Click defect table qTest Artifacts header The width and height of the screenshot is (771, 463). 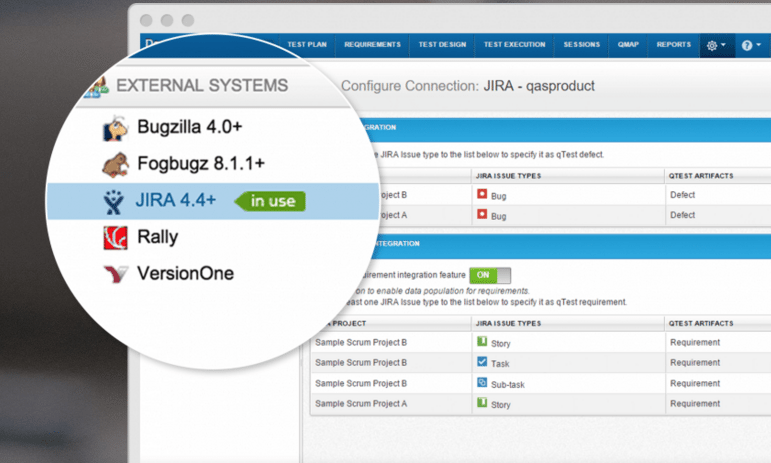(x=701, y=176)
